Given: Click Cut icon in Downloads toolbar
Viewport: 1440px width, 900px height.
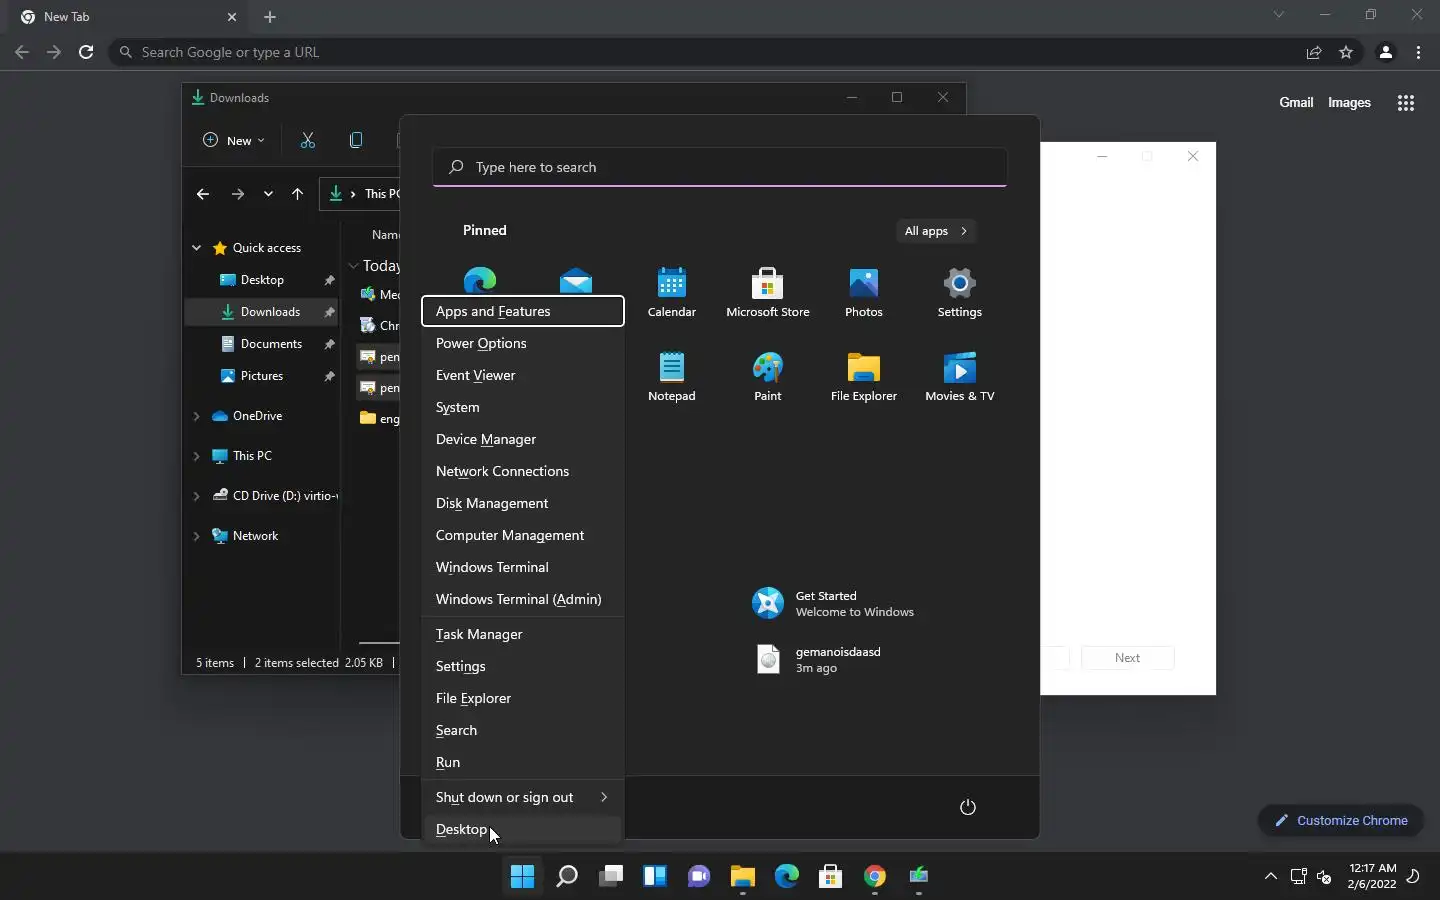Looking at the screenshot, I should tap(308, 140).
